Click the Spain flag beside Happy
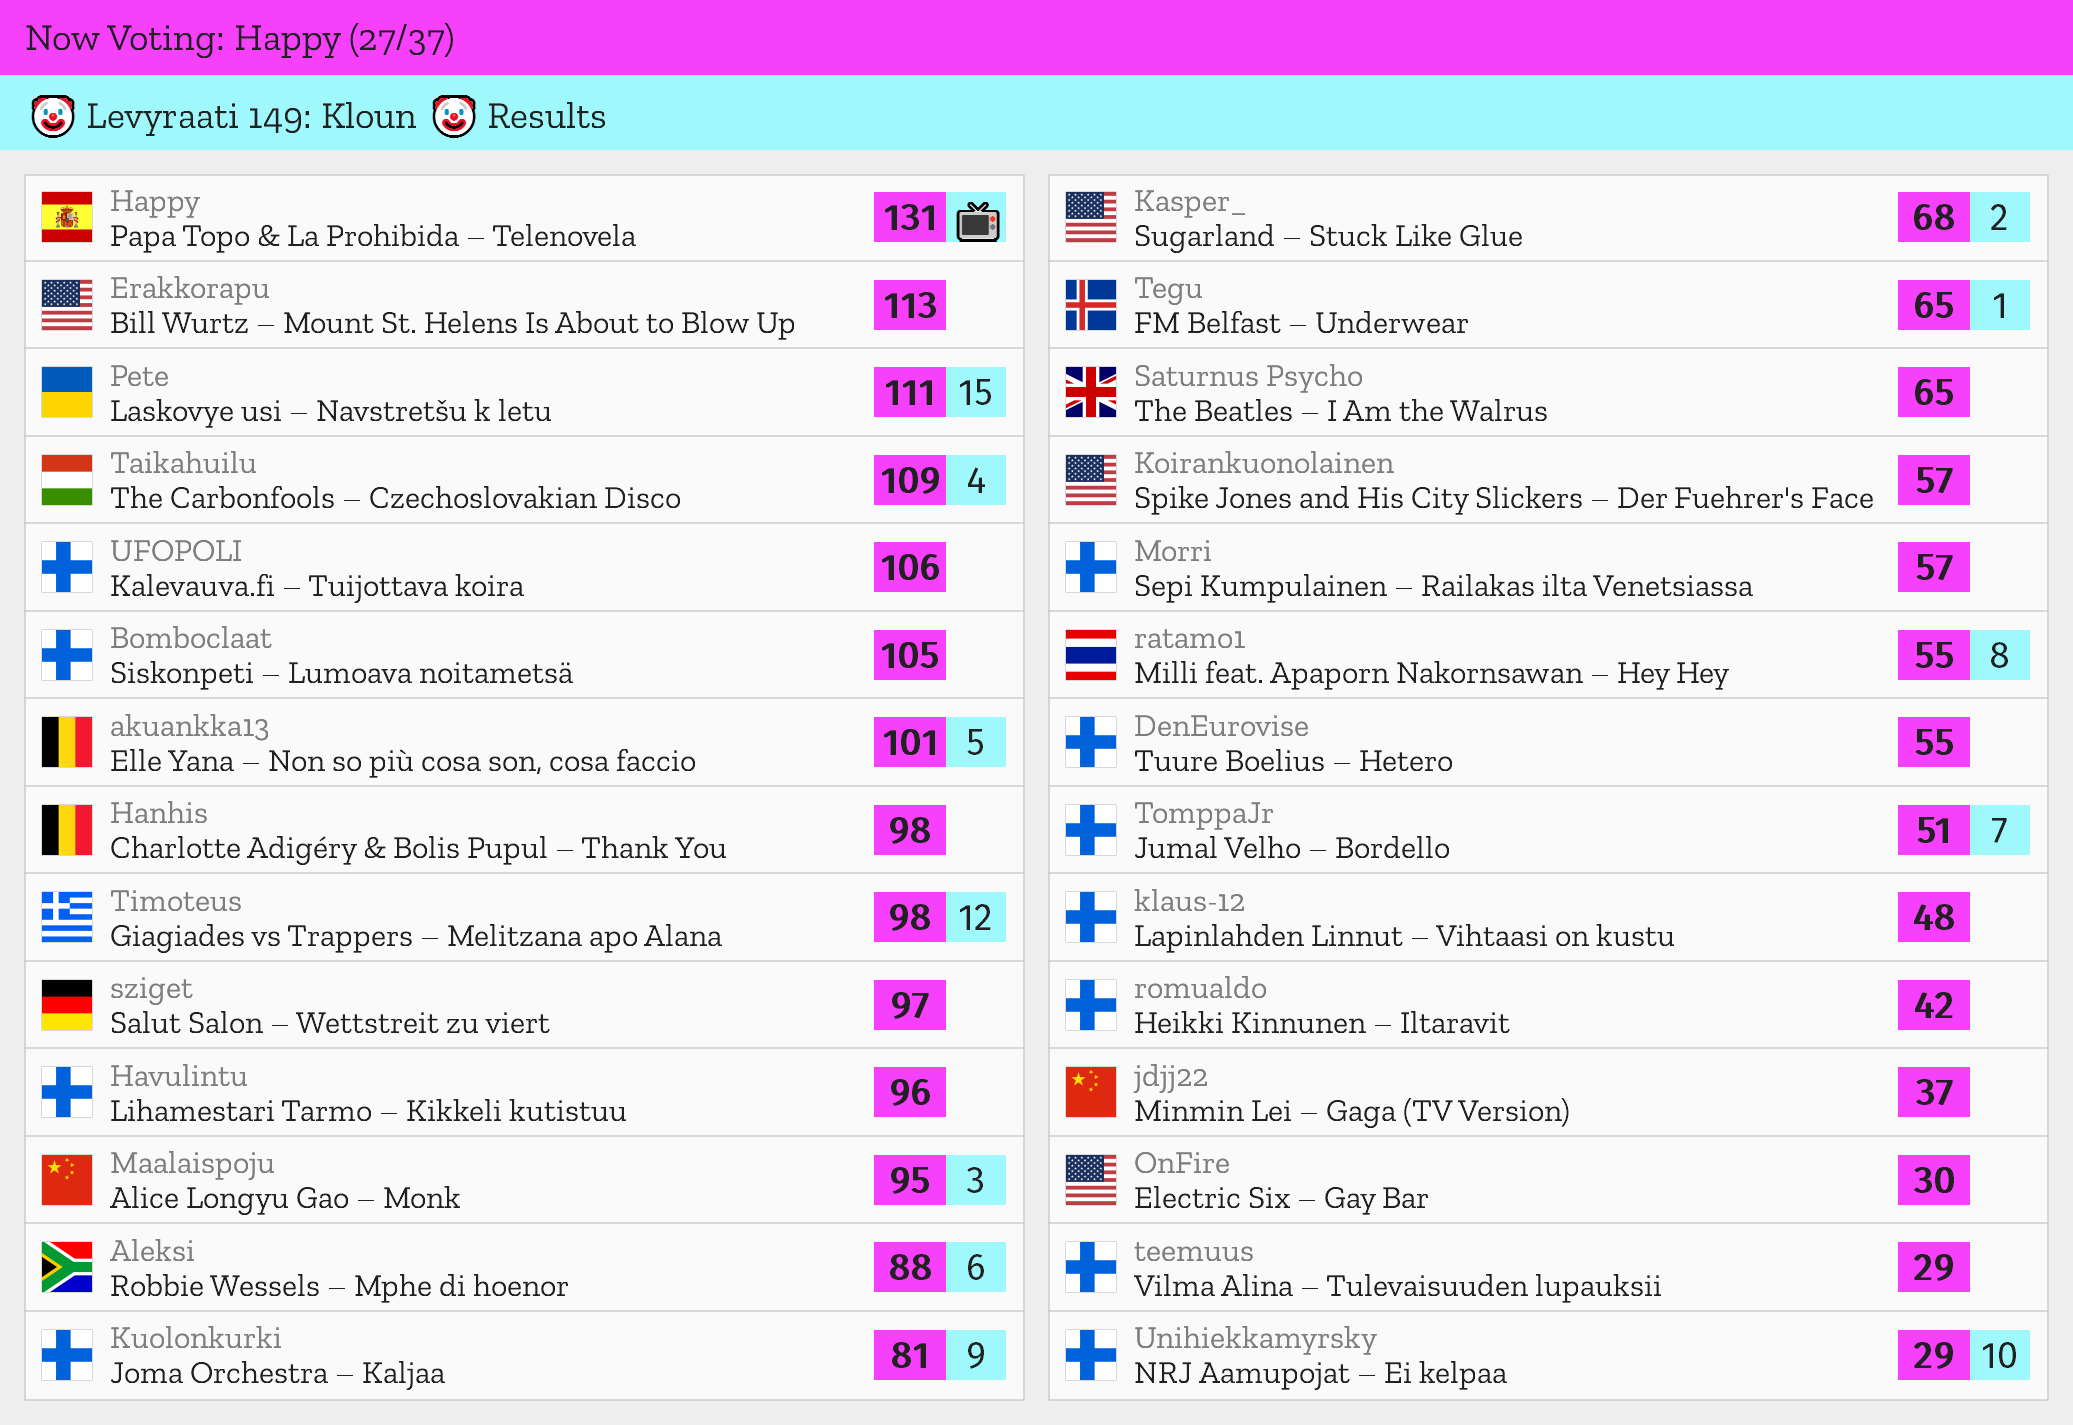This screenshot has width=2073, height=1425. point(67,218)
